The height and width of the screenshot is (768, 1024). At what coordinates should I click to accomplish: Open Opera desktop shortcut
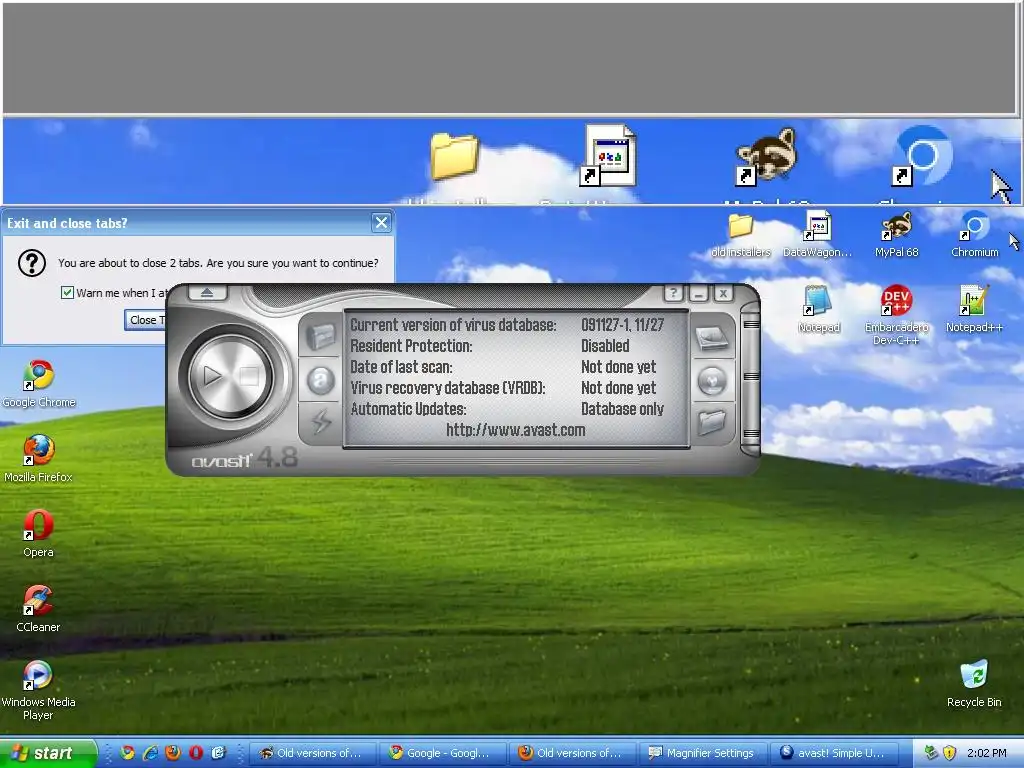coord(39,534)
